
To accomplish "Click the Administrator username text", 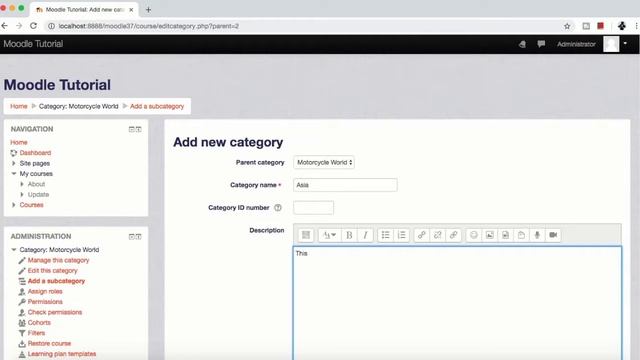I will coord(576,44).
